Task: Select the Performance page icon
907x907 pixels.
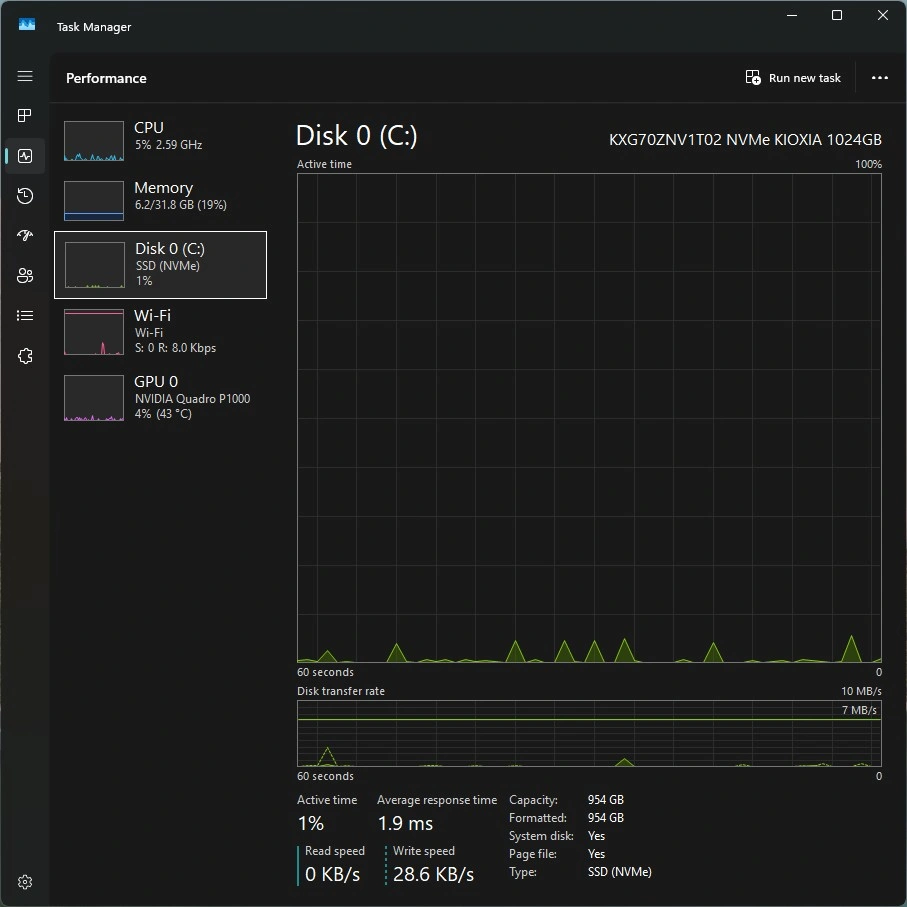Action: point(25,156)
